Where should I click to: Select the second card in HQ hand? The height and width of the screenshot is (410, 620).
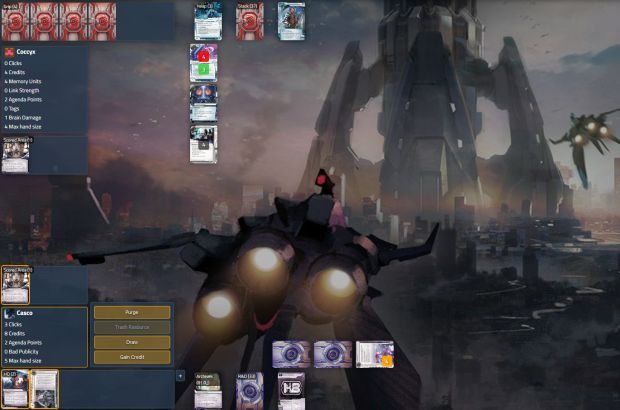[x=44, y=389]
